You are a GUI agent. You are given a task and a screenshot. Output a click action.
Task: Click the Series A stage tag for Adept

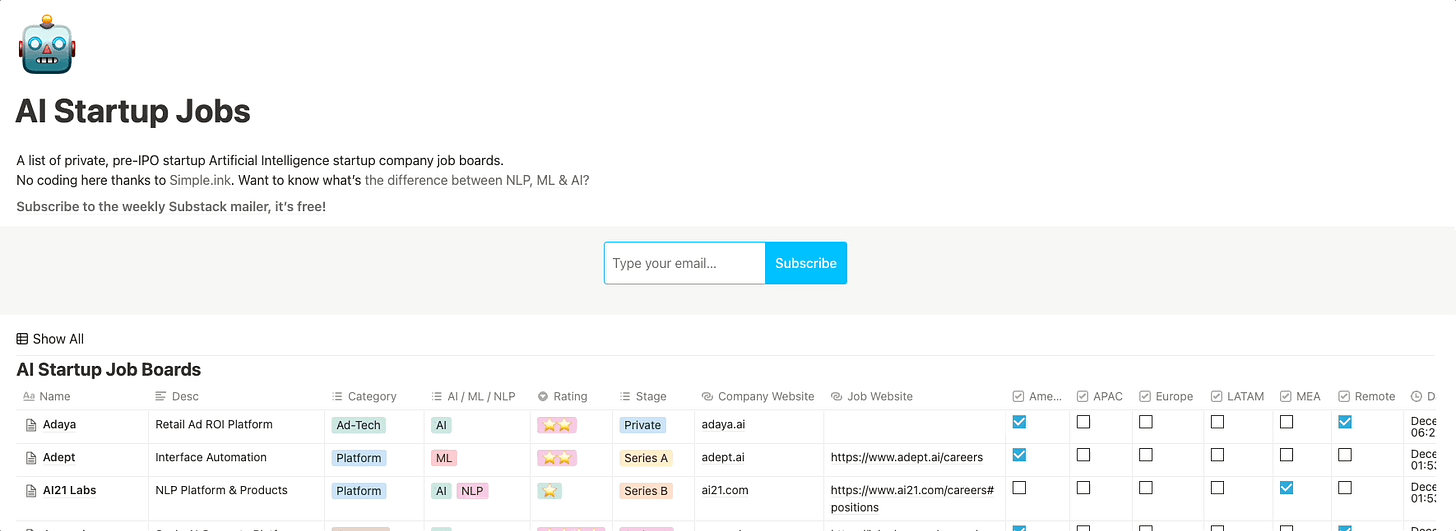646,458
